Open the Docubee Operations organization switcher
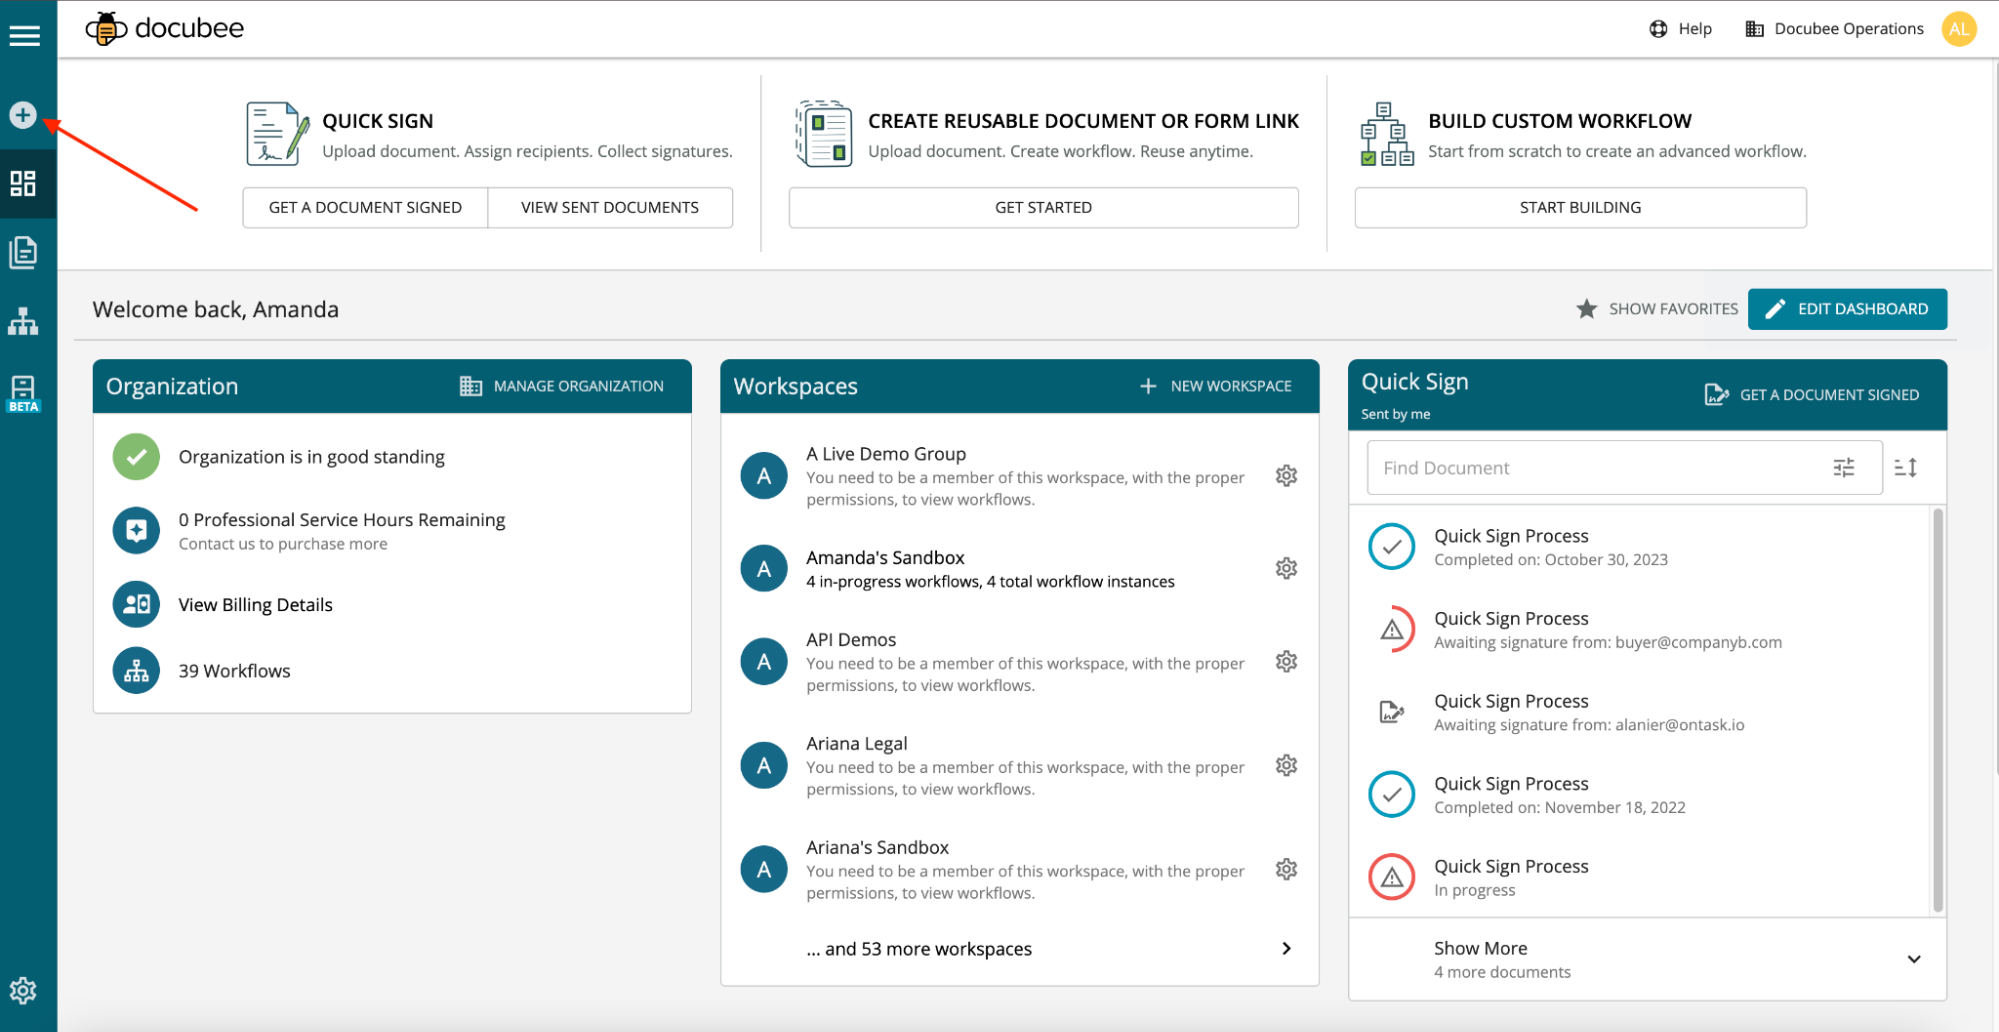This screenshot has width=1999, height=1032. click(1834, 29)
